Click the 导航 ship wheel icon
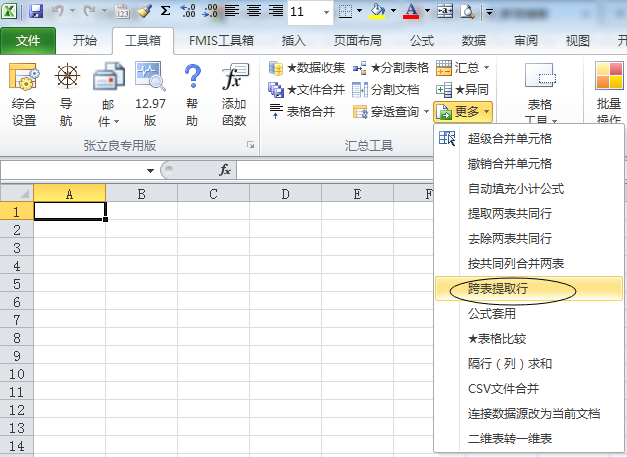The image size is (627, 457). 66,77
